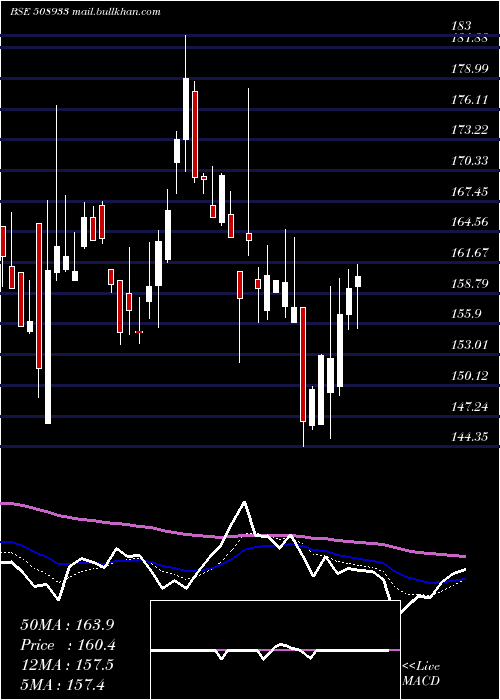This screenshot has height=700, width=500.
Task: Click the Price : 160.4 legend entry
Action: click(x=68, y=645)
